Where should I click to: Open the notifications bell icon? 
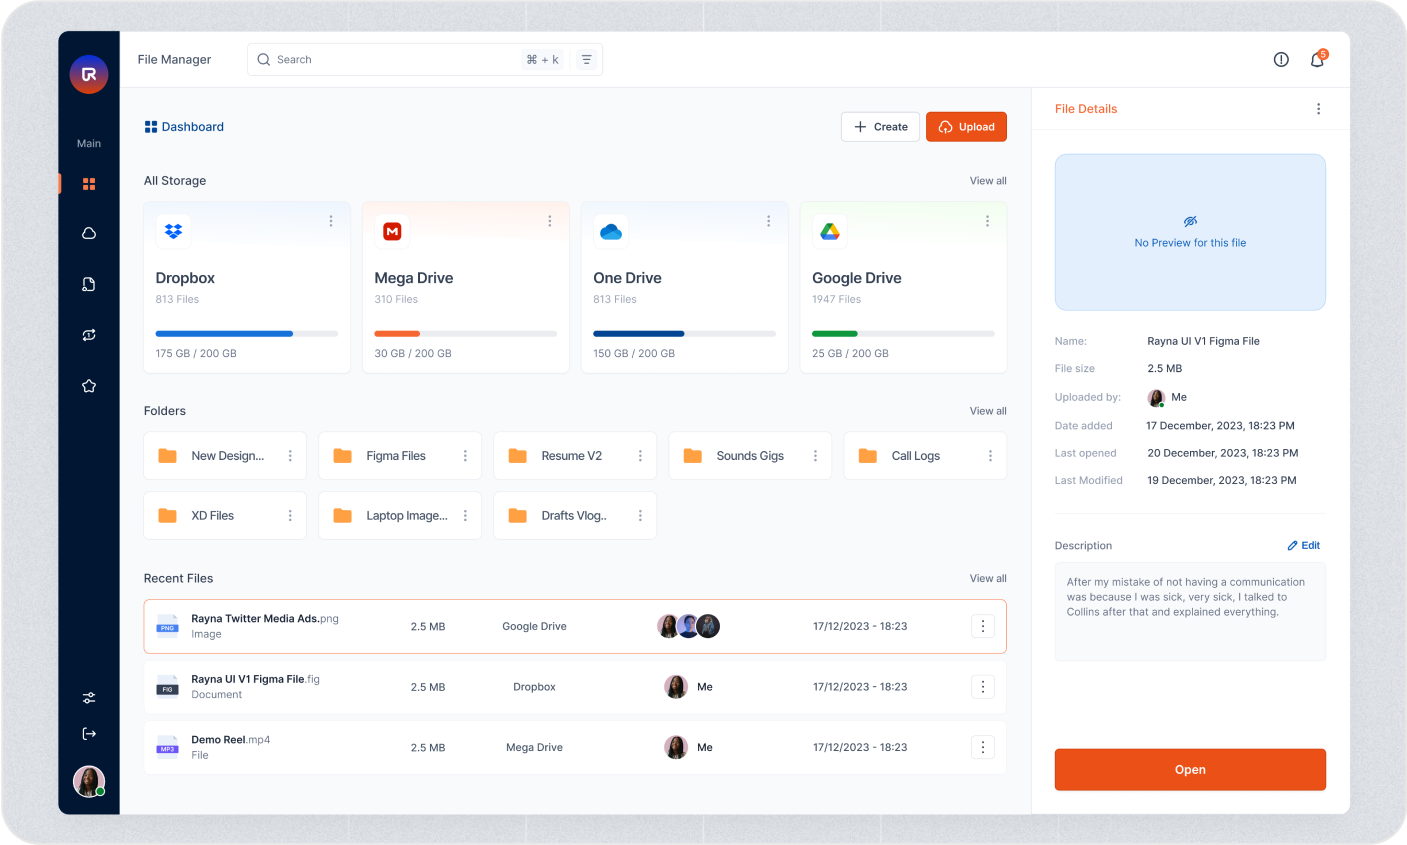coord(1317,60)
